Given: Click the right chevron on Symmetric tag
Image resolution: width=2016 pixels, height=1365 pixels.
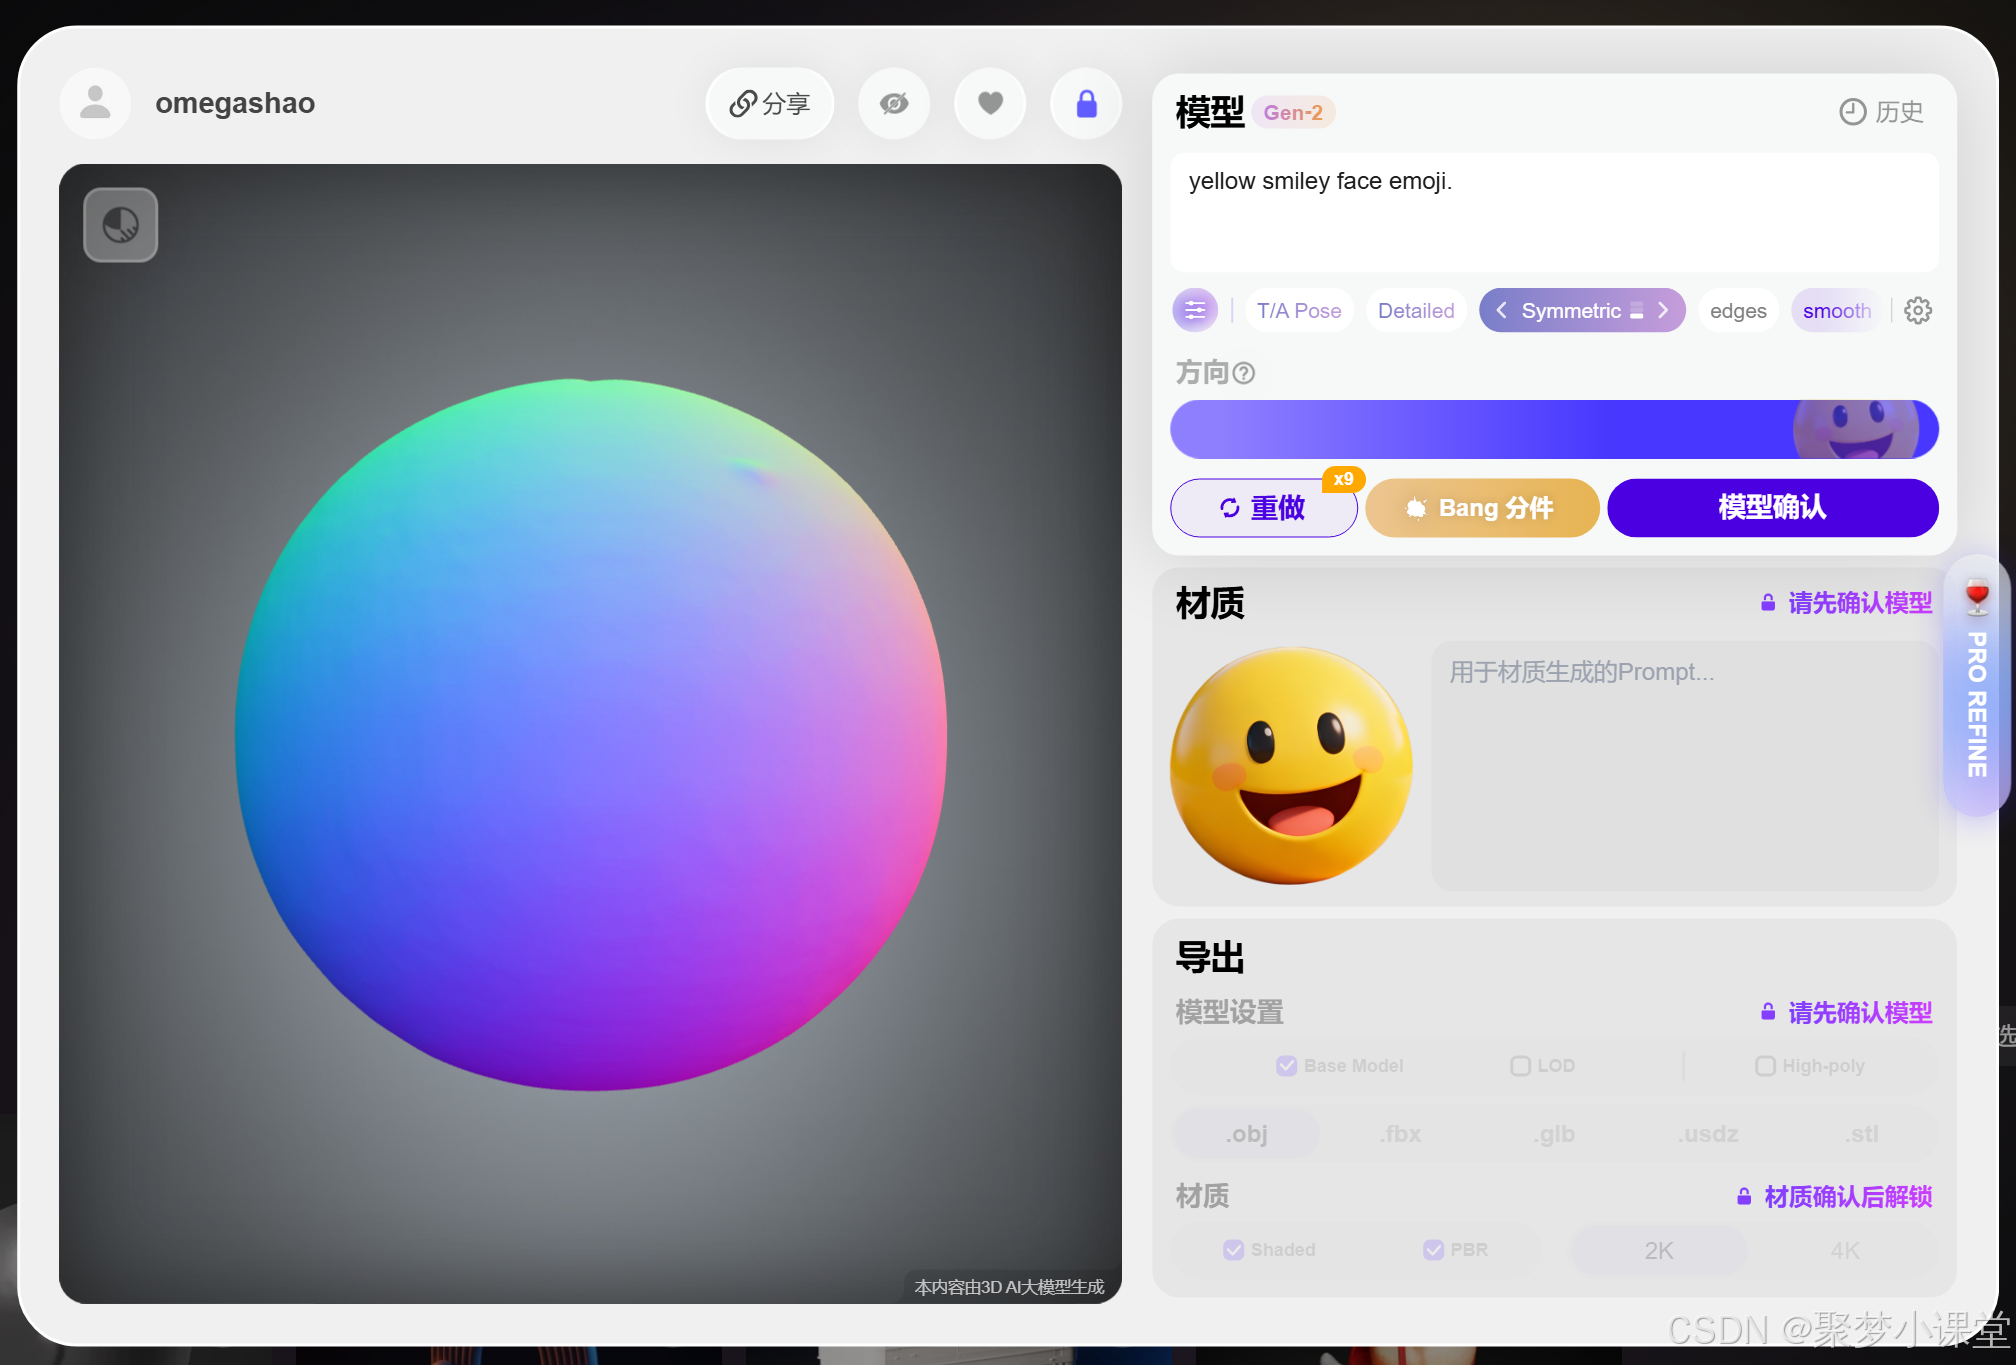Looking at the screenshot, I should point(1663,311).
